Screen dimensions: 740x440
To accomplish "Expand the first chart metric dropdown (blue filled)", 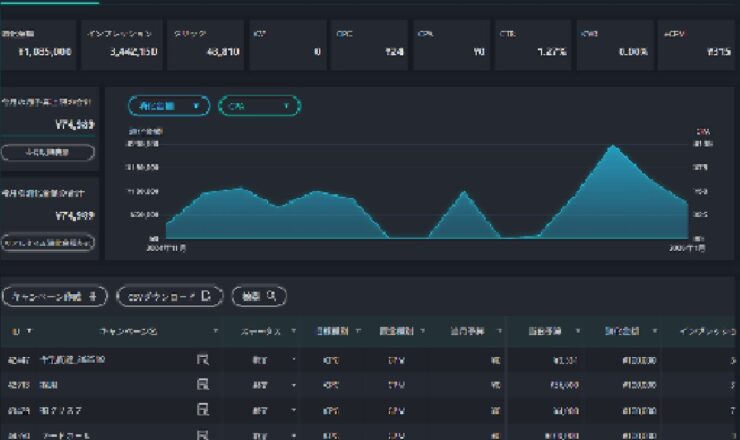I will [x=169, y=105].
